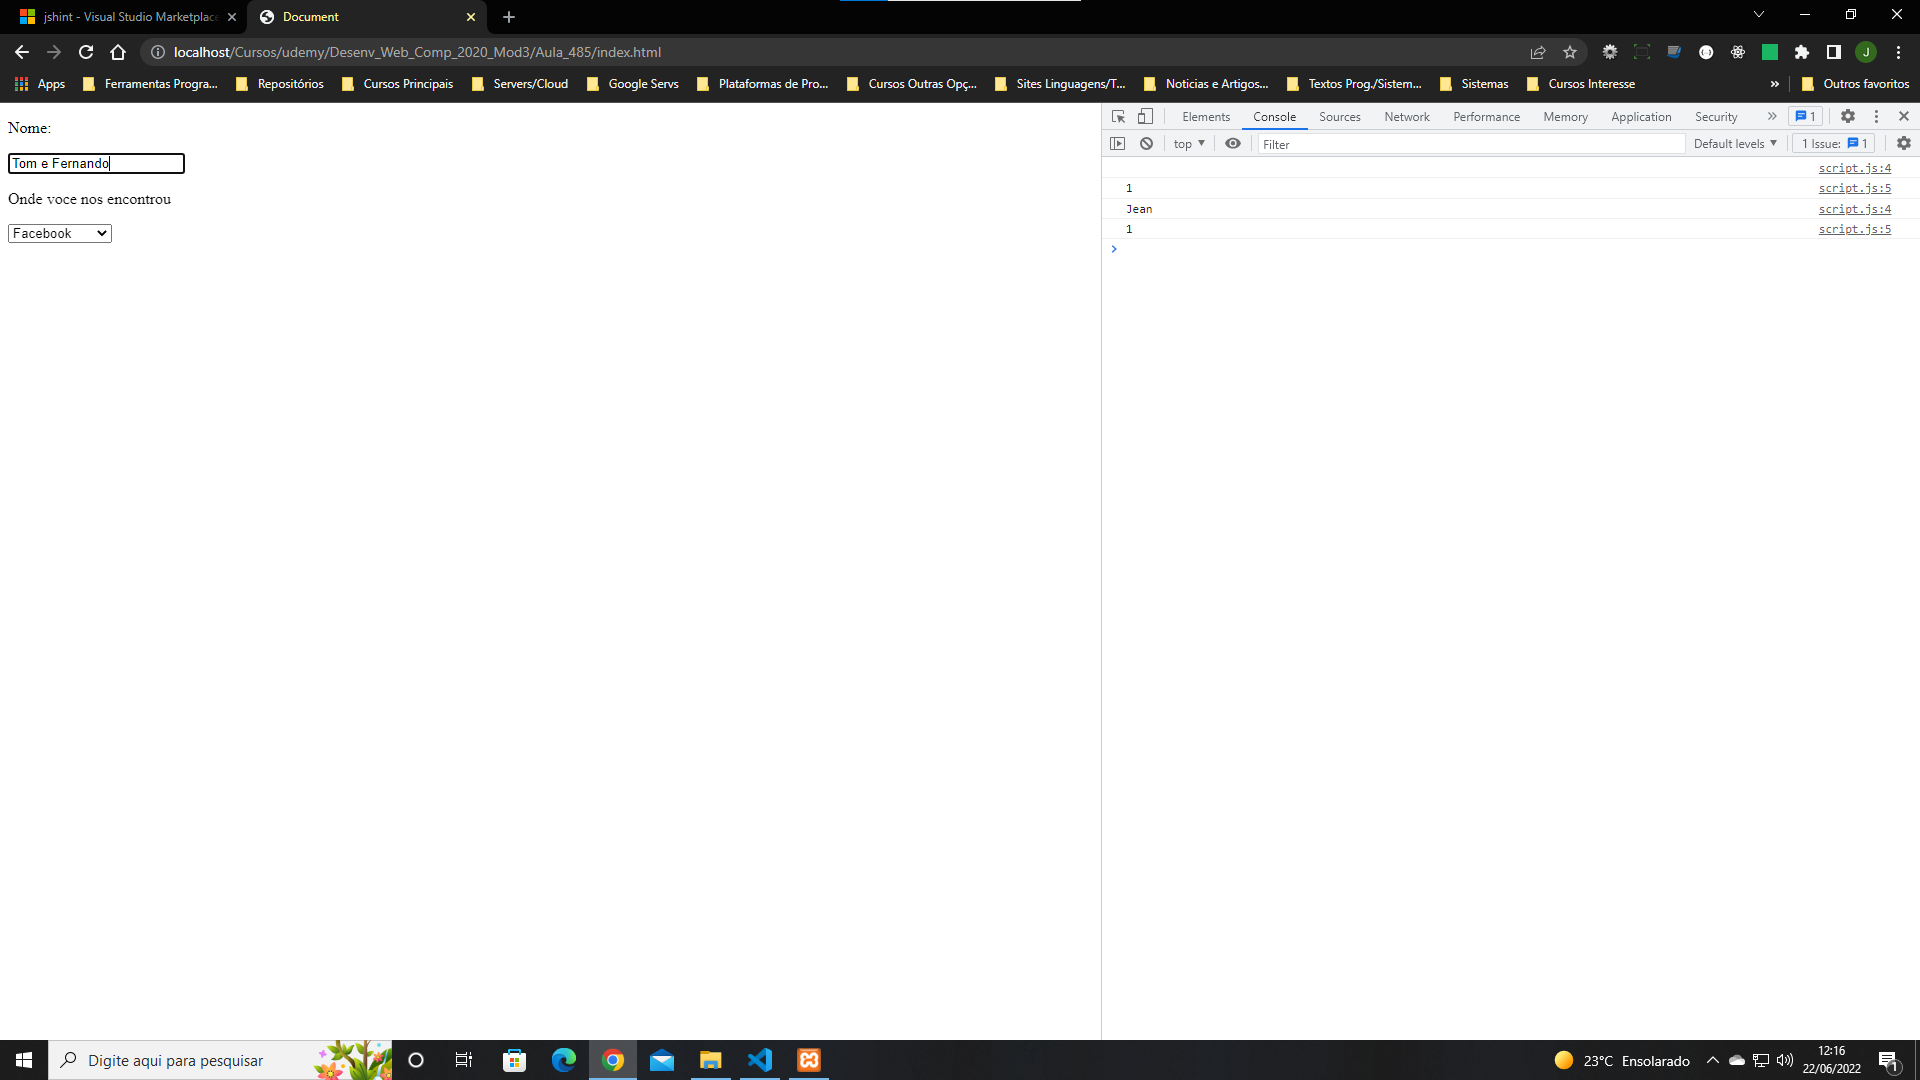Open the Facebook select dropdown
Screen dimensions: 1920x1080
coord(60,233)
